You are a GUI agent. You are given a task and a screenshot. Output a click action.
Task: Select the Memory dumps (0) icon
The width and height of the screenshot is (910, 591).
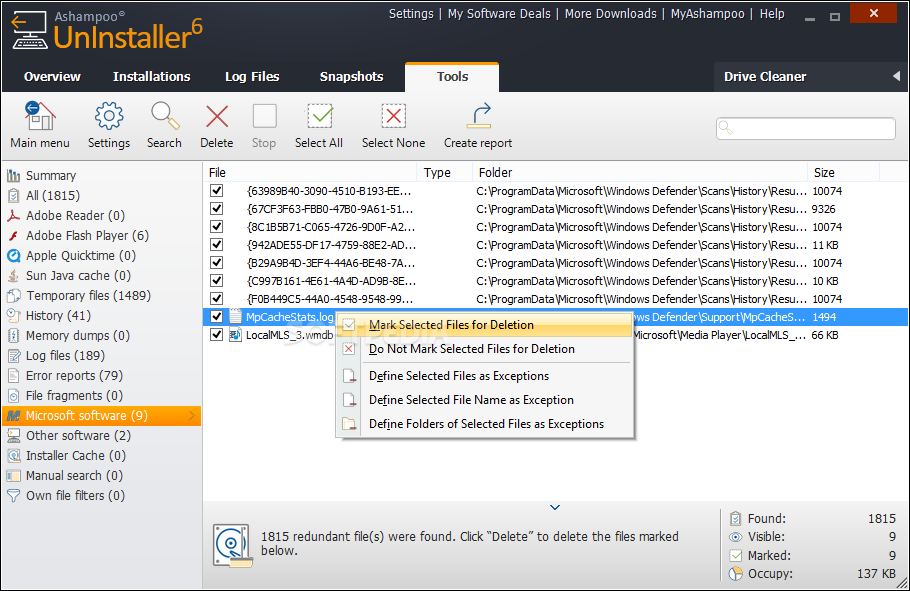[13, 336]
